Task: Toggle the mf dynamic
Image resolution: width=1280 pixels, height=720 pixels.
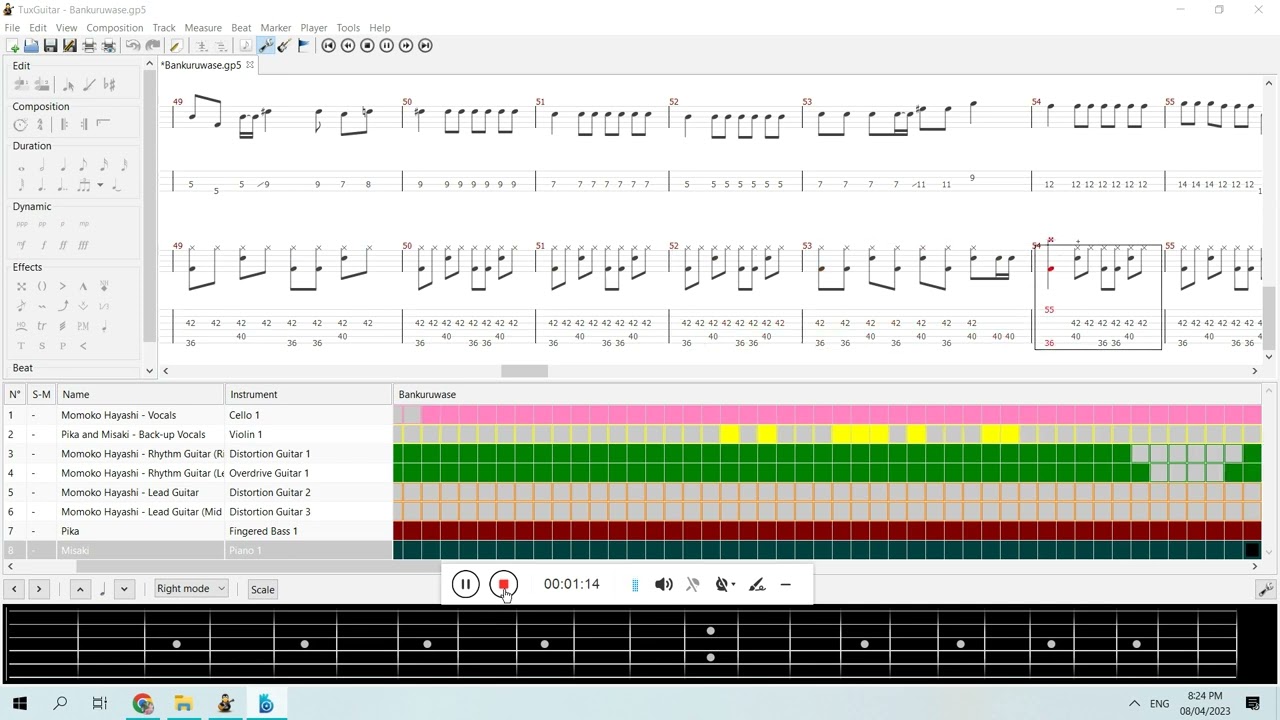Action: (21, 245)
